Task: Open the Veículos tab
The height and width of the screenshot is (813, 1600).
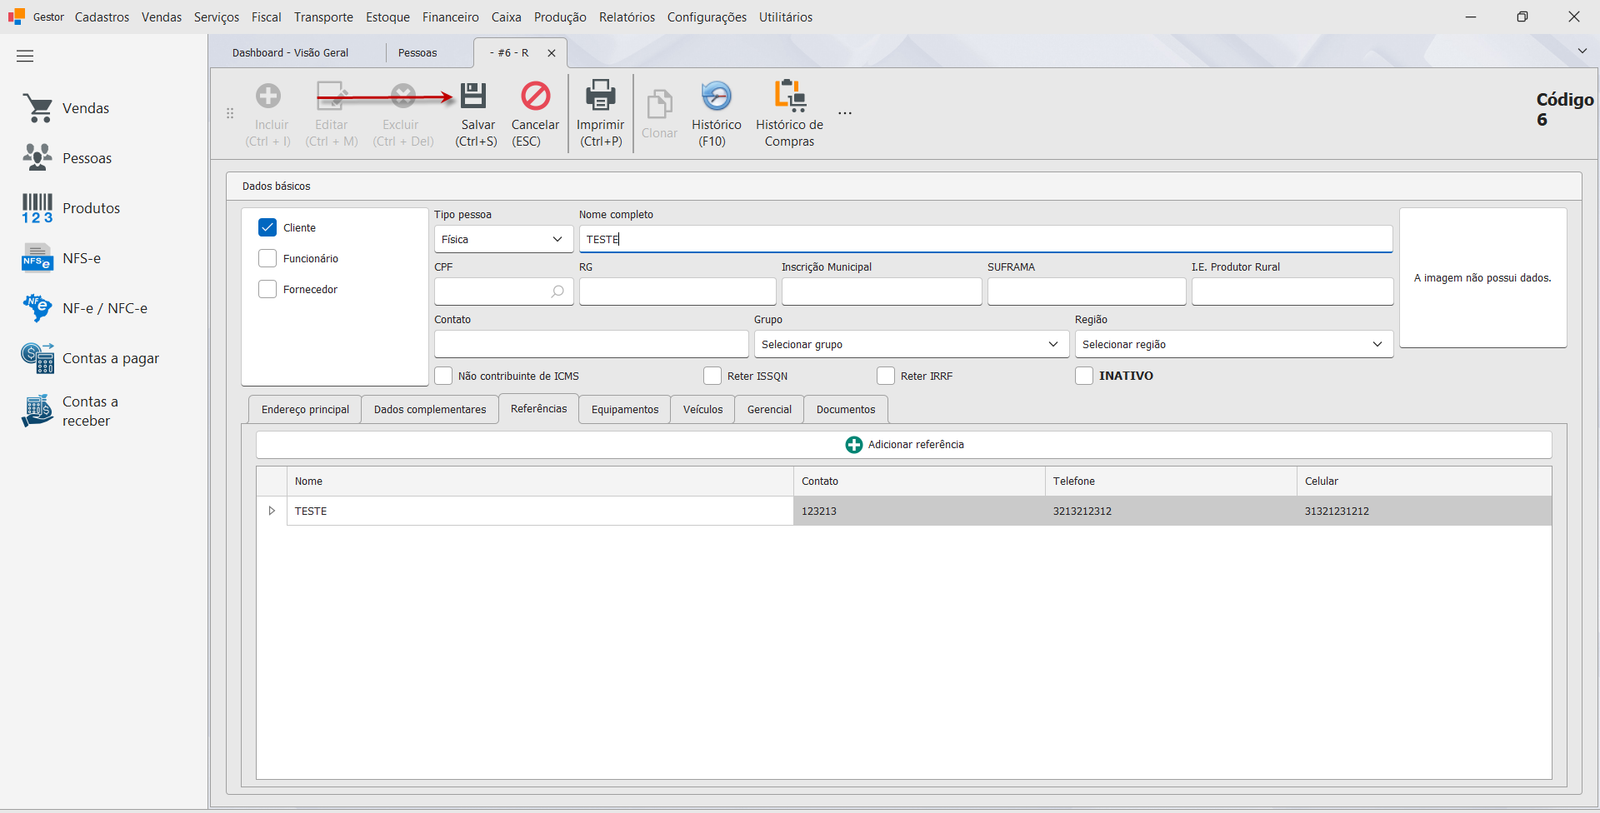Action: [703, 409]
